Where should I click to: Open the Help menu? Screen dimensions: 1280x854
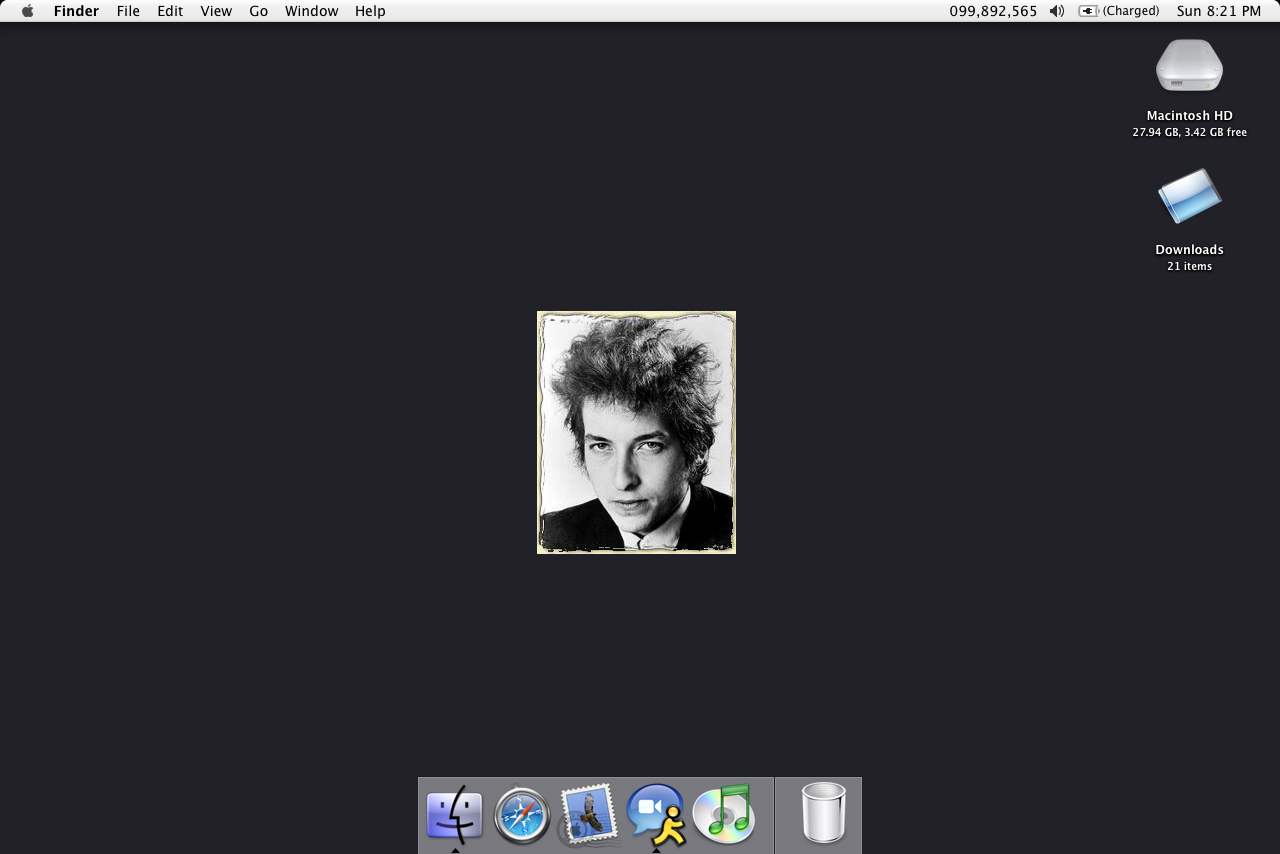pyautogui.click(x=370, y=11)
